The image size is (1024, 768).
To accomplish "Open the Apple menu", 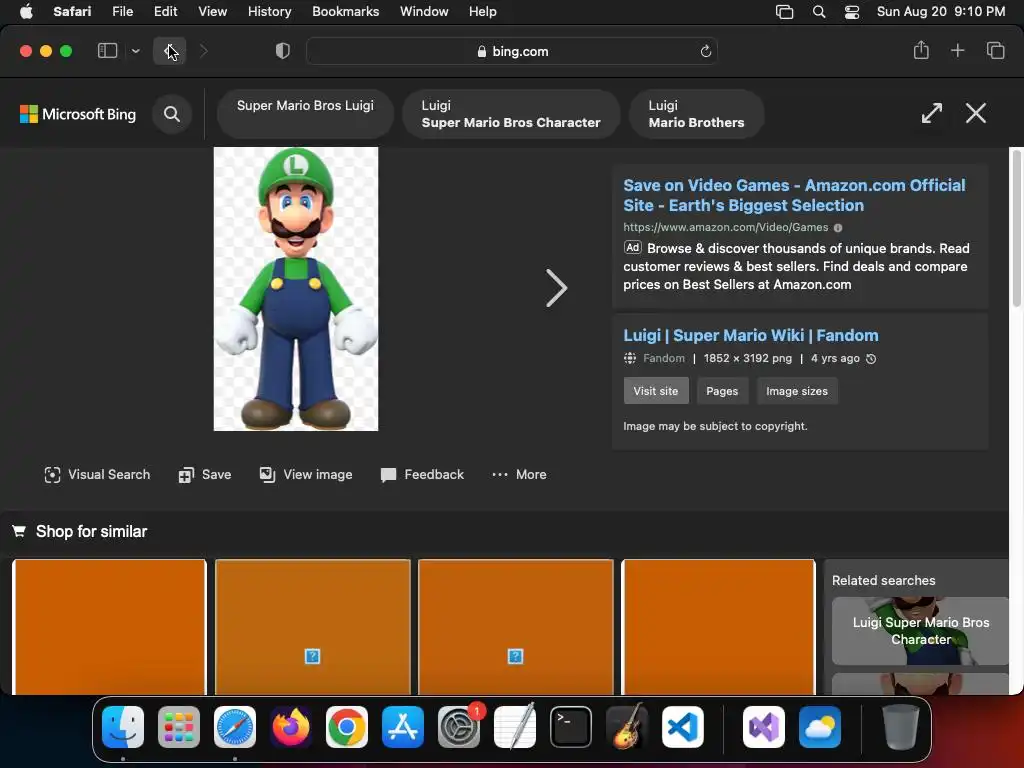I will [x=26, y=12].
